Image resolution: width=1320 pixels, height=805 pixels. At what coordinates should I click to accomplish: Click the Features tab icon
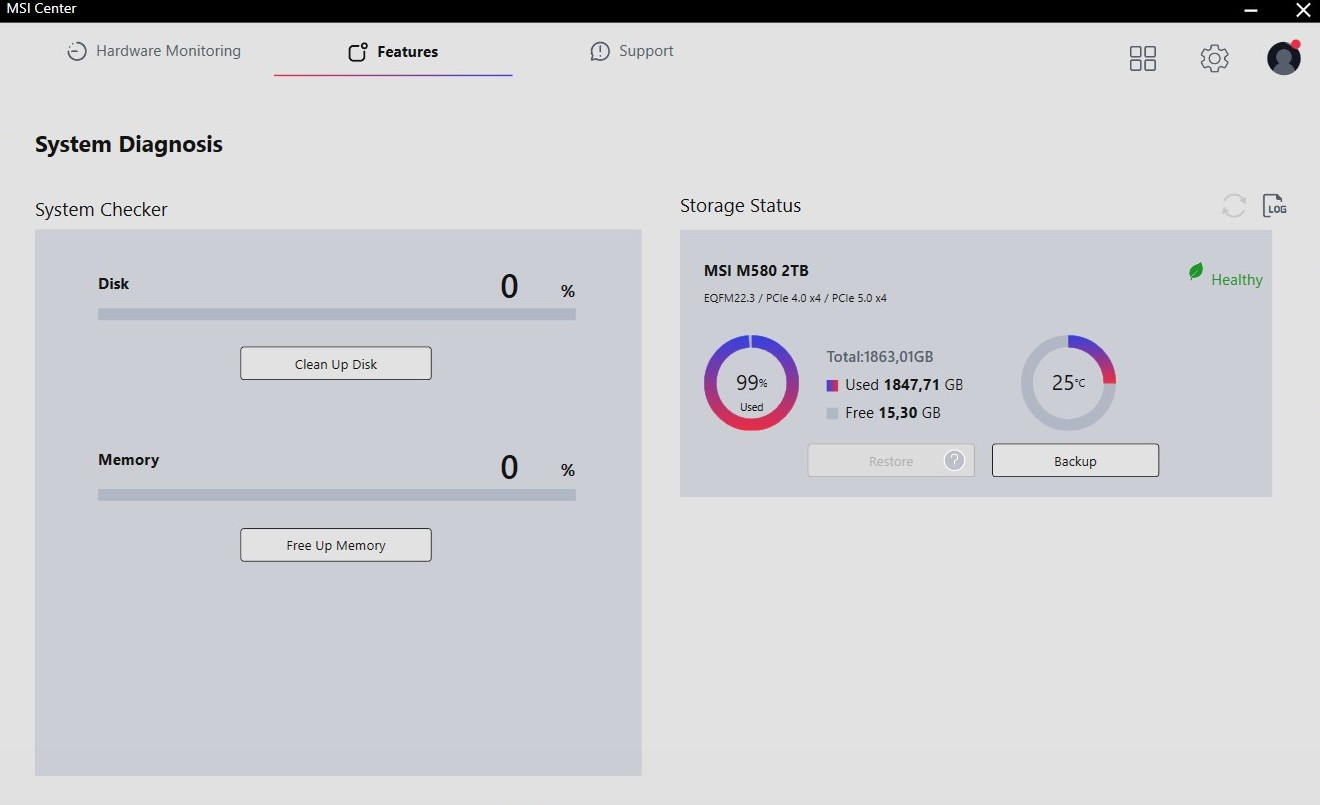(x=358, y=52)
